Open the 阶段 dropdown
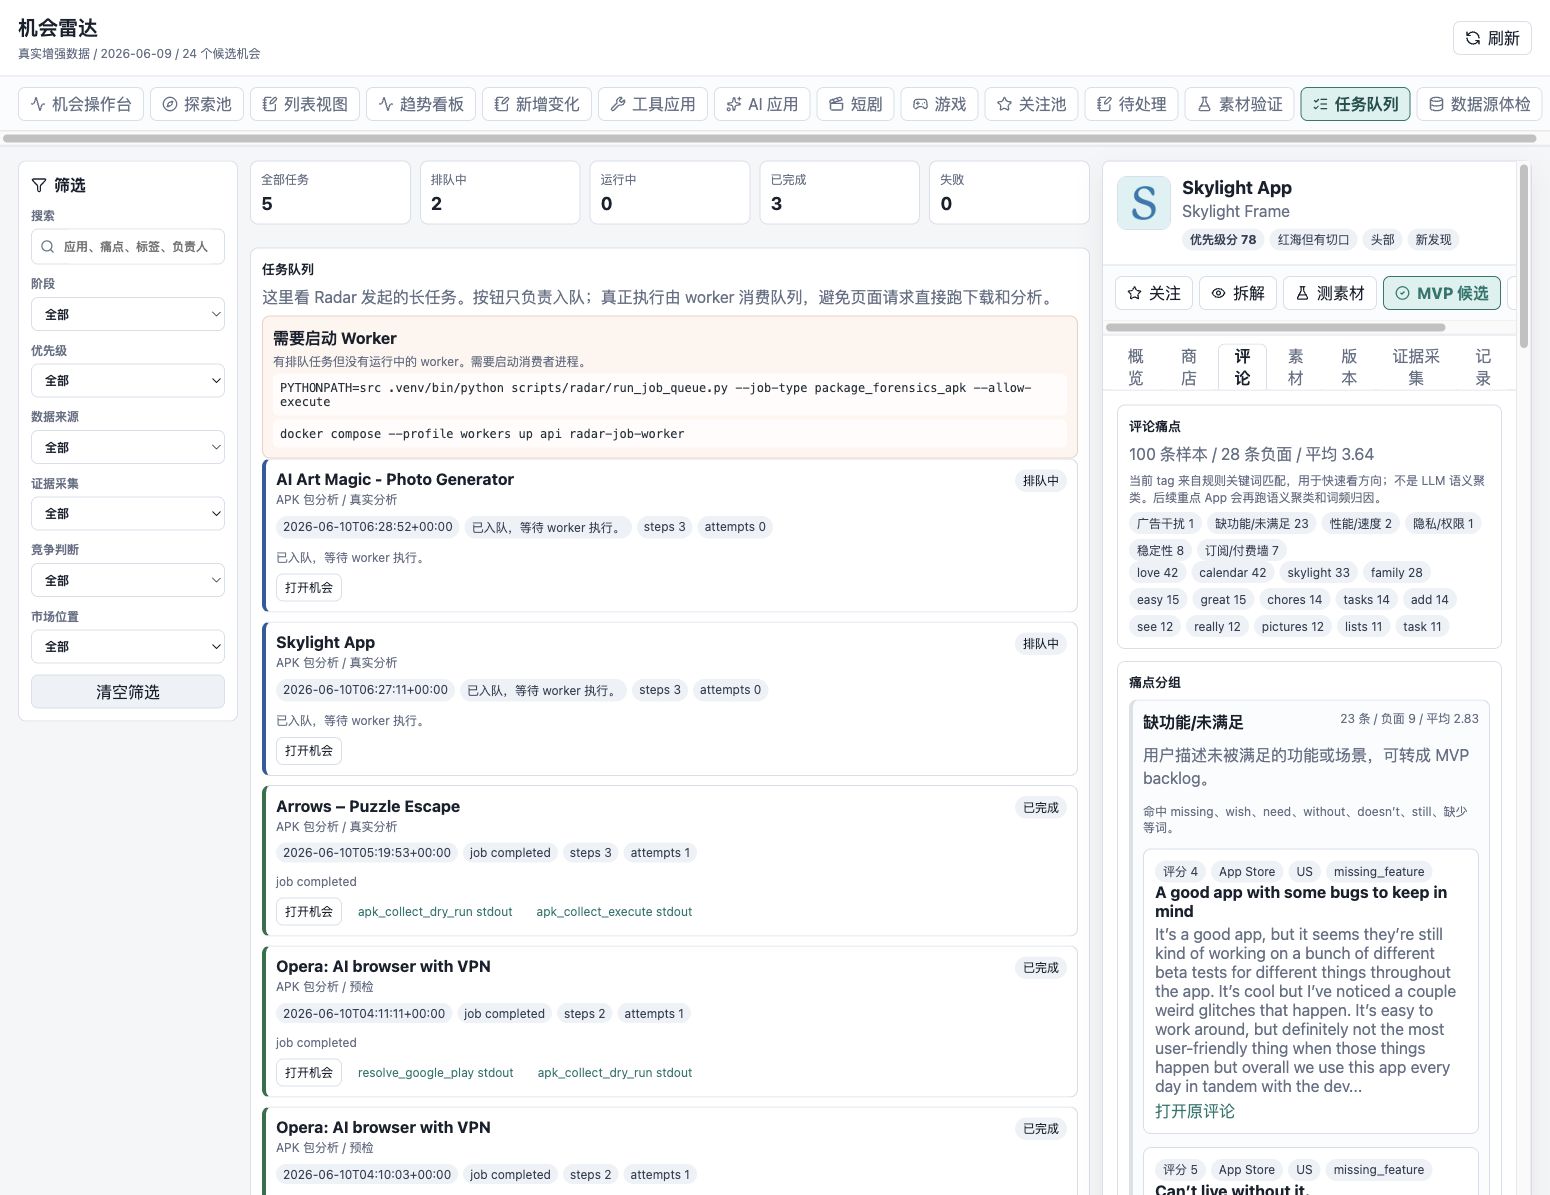The image size is (1550, 1195). [x=128, y=314]
